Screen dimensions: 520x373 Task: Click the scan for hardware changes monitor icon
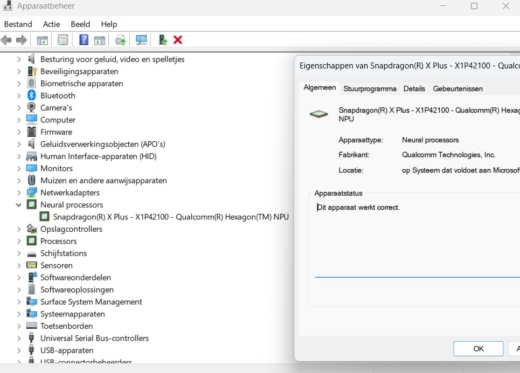pyautogui.click(x=141, y=40)
